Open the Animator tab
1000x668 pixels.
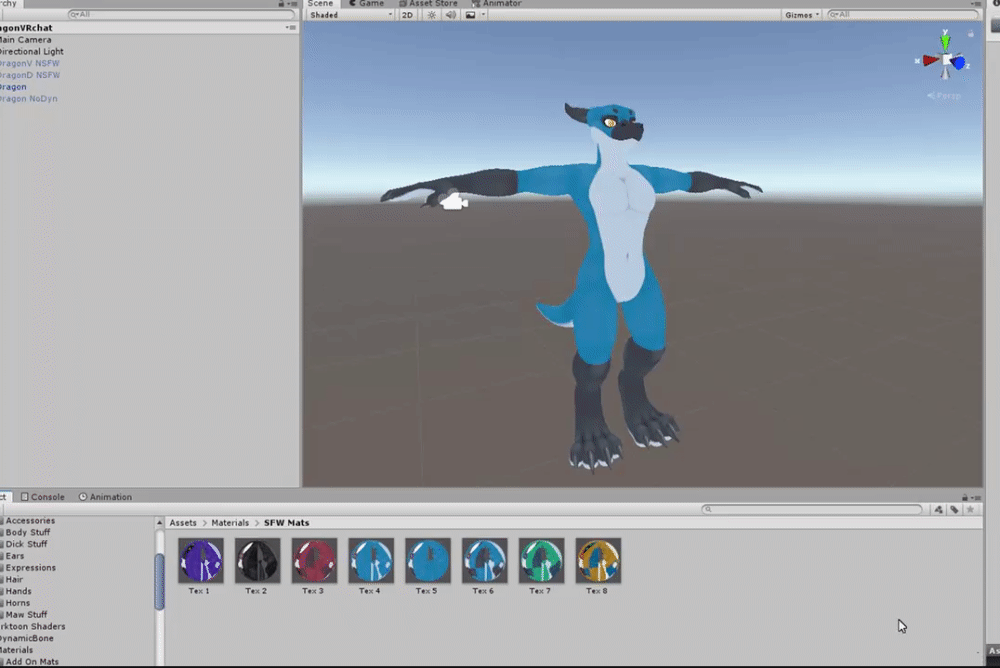(x=496, y=4)
